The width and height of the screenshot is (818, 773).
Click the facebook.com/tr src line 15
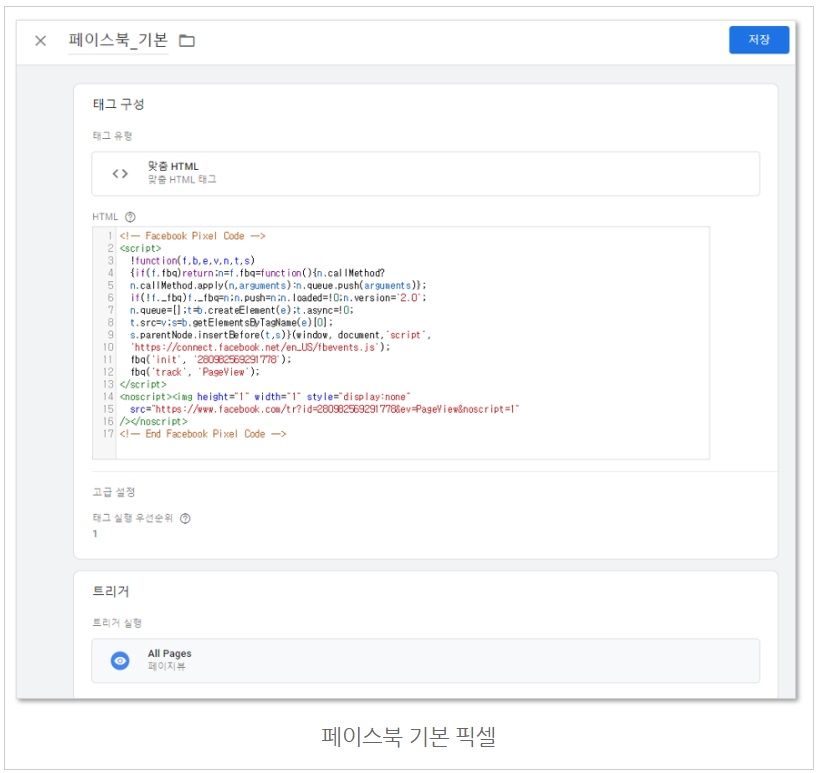(x=324, y=409)
